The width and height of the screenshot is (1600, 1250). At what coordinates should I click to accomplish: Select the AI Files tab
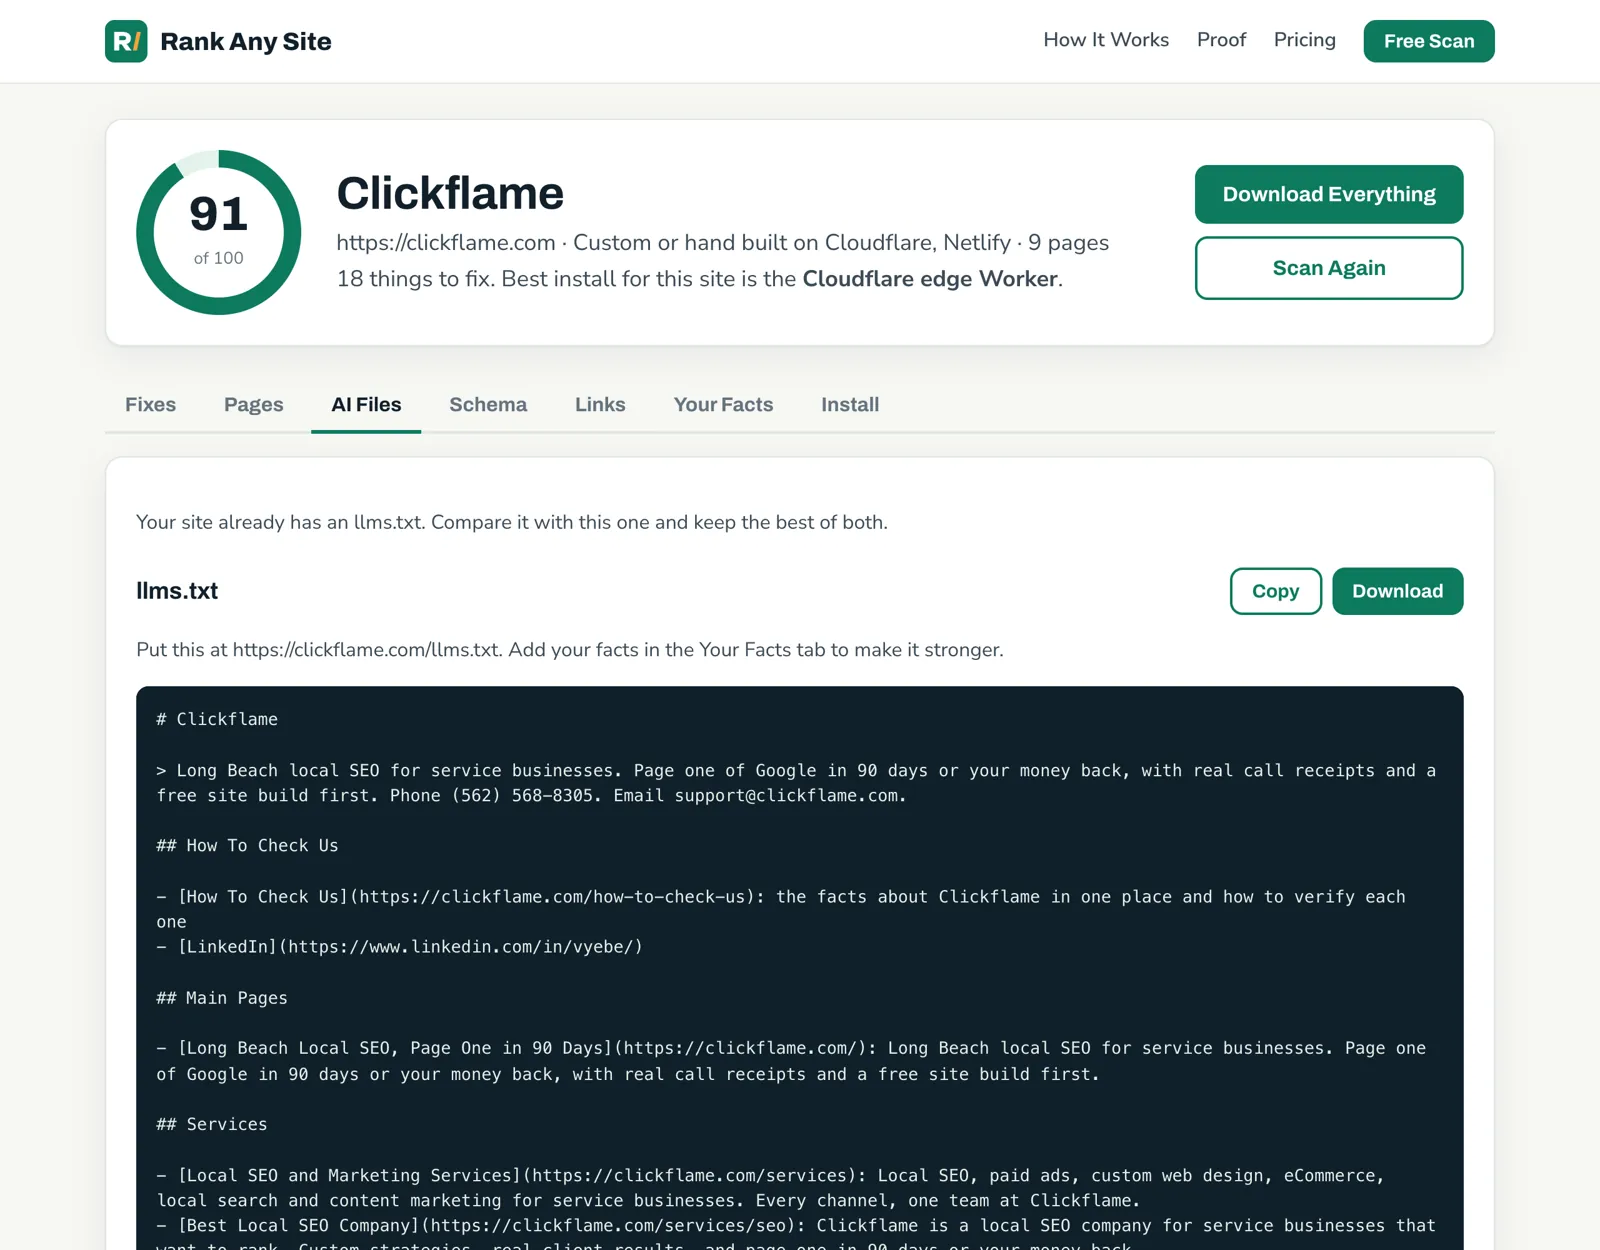366,404
